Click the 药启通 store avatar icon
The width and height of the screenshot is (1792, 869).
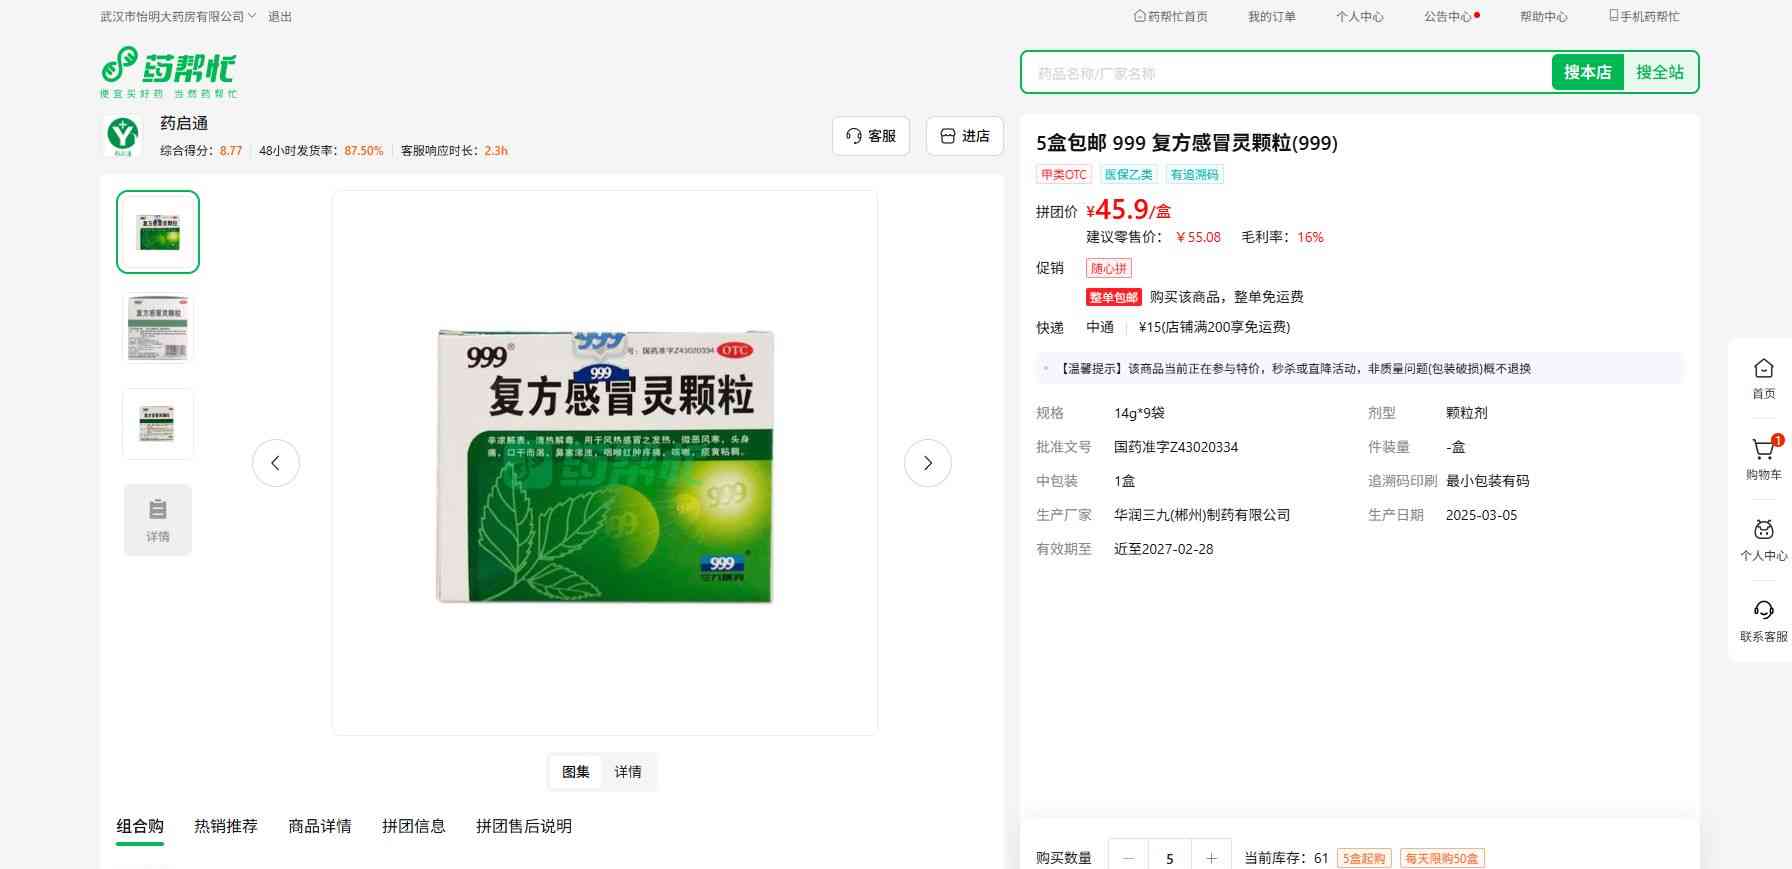(x=123, y=136)
